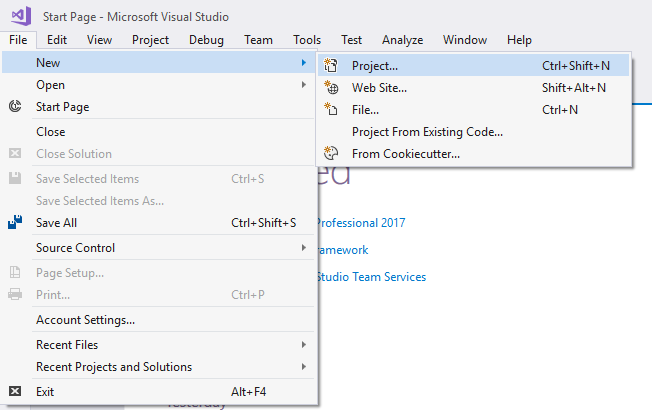652x410 pixels.
Task: Choose Project... in New submenu
Action: coord(474,65)
